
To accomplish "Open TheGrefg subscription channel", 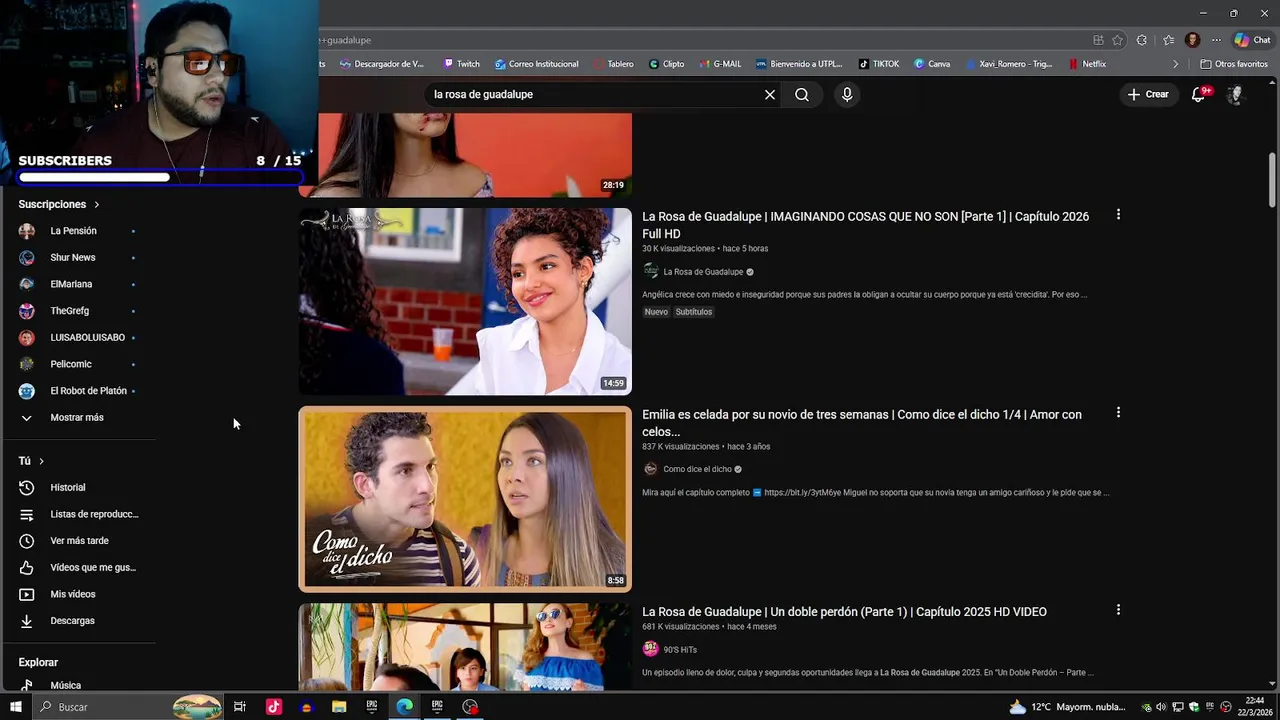I will click(78, 311).
